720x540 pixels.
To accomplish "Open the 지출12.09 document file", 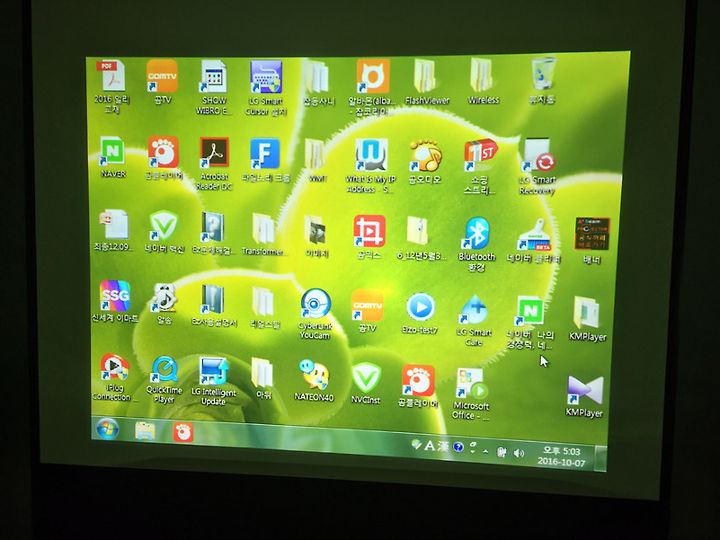I will [x=113, y=231].
